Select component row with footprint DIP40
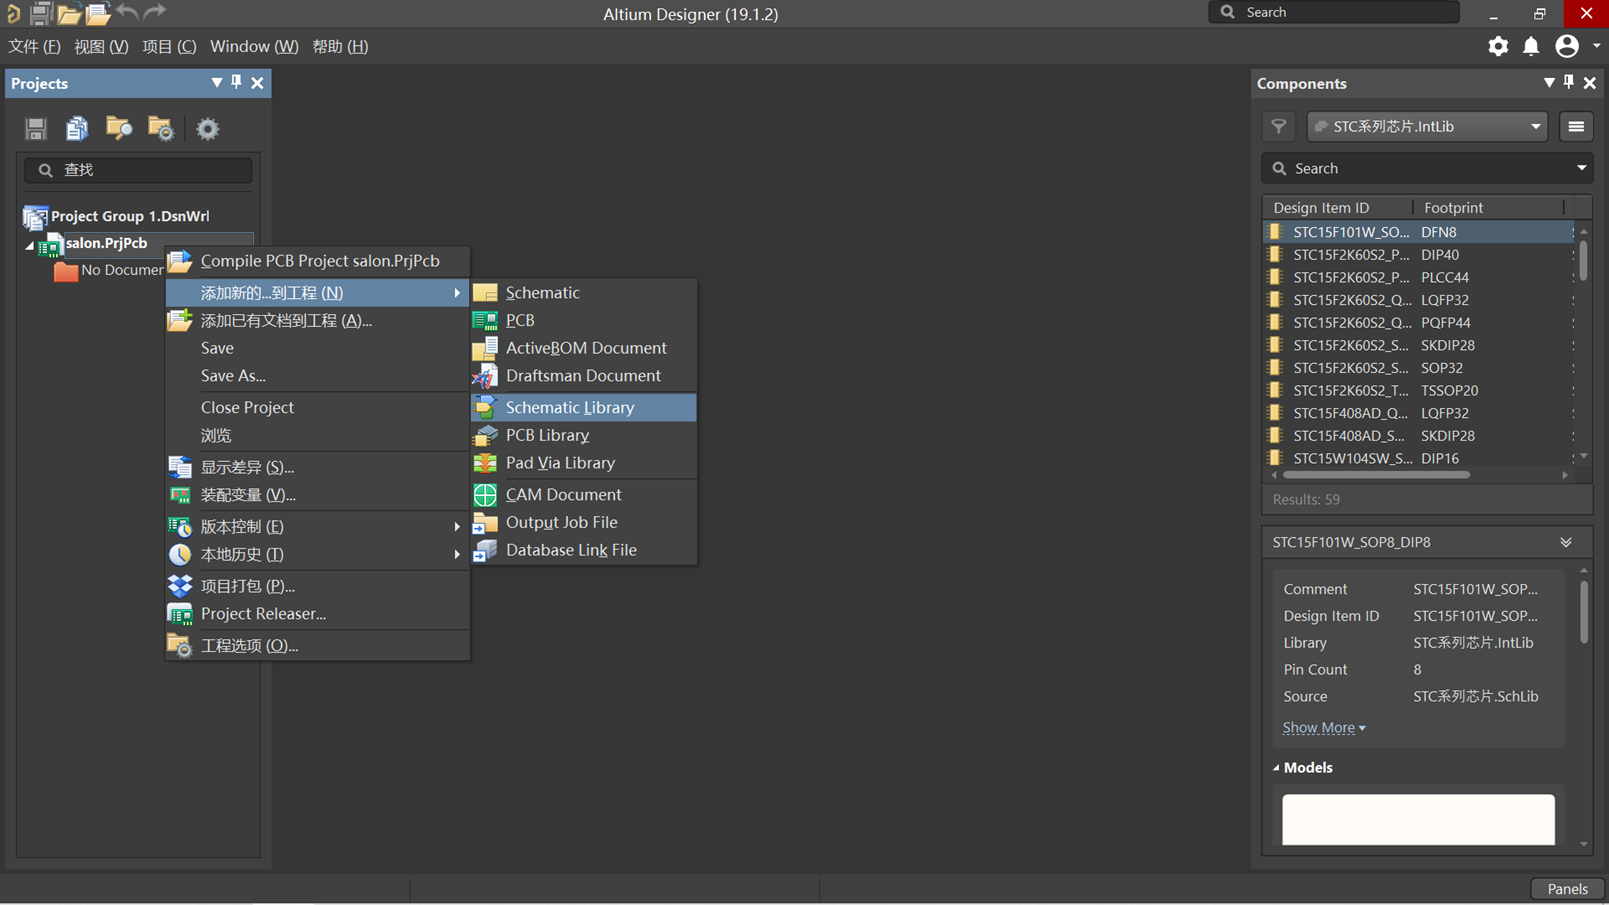 pyautogui.click(x=1417, y=254)
